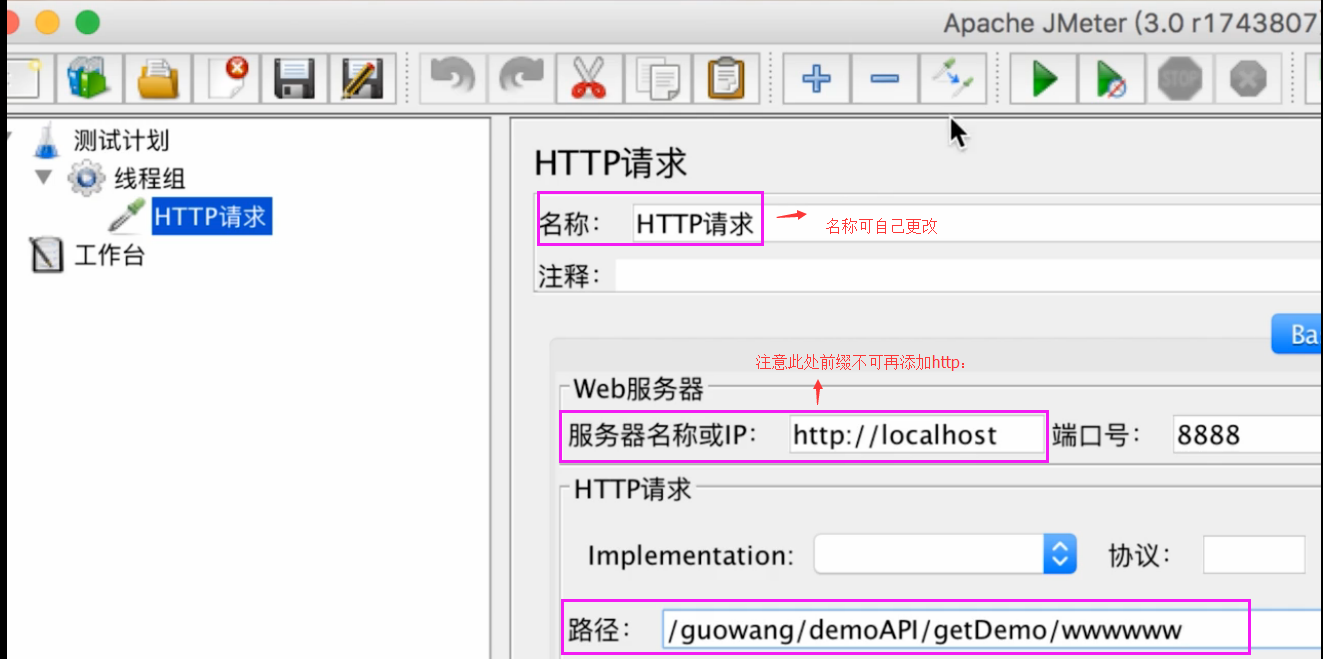Viewport: 1323px width, 659px height.
Task: Click the Stop sign icon
Action: (x=1180, y=77)
